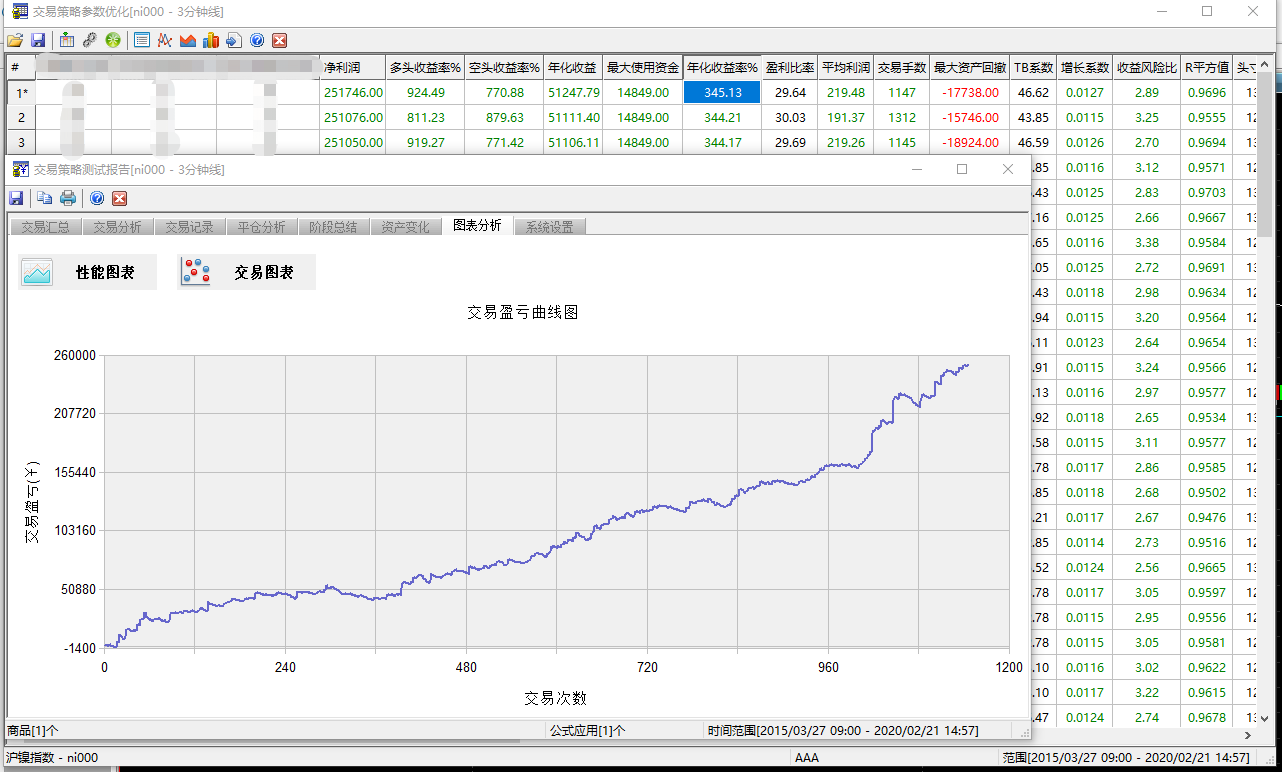
Task: Click the green circular star icon
Action: (x=113, y=40)
